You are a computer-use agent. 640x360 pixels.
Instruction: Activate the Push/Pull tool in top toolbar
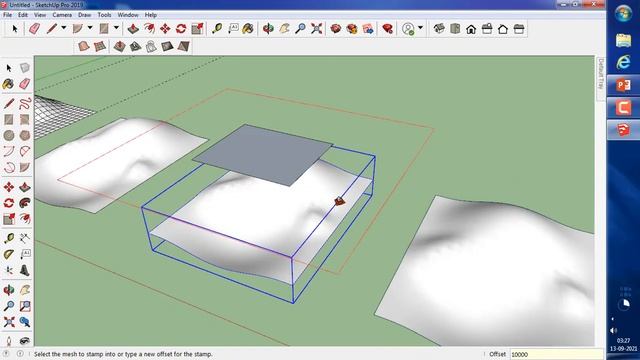[x=133, y=29]
